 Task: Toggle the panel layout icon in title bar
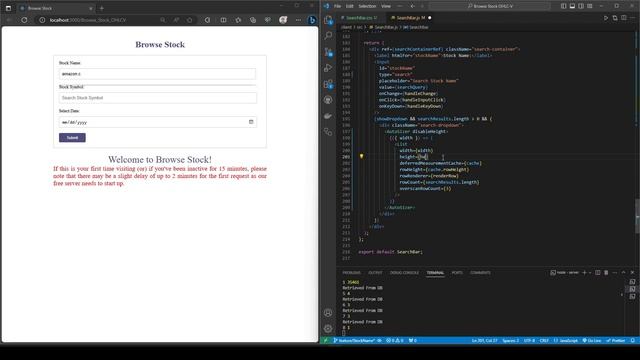click(x=572, y=6)
